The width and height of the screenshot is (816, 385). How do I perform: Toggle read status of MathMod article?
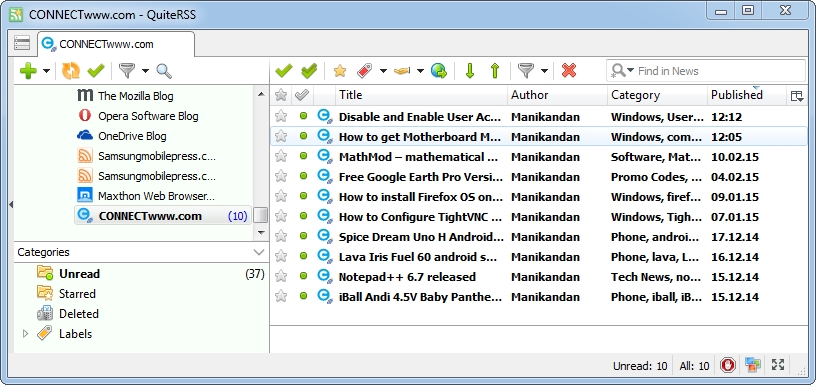coord(303,156)
